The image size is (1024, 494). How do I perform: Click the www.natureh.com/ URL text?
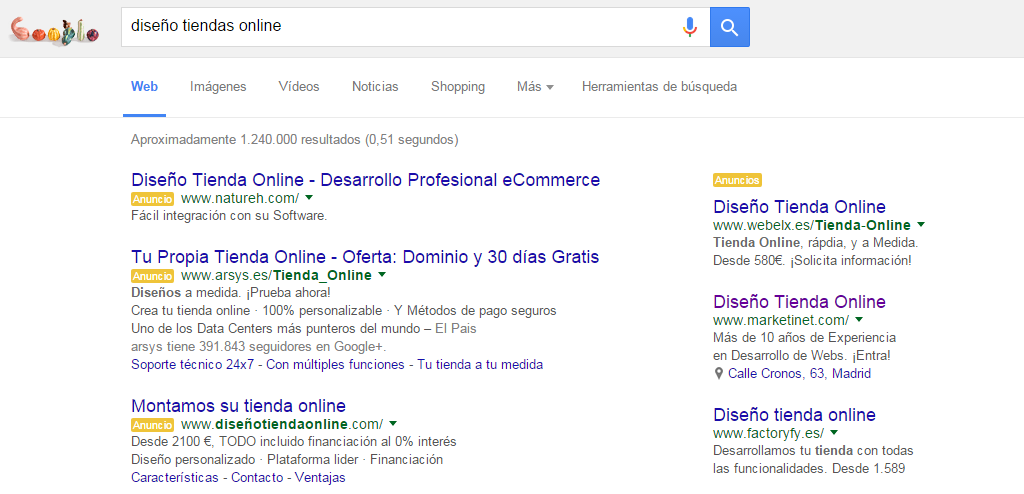pos(240,198)
